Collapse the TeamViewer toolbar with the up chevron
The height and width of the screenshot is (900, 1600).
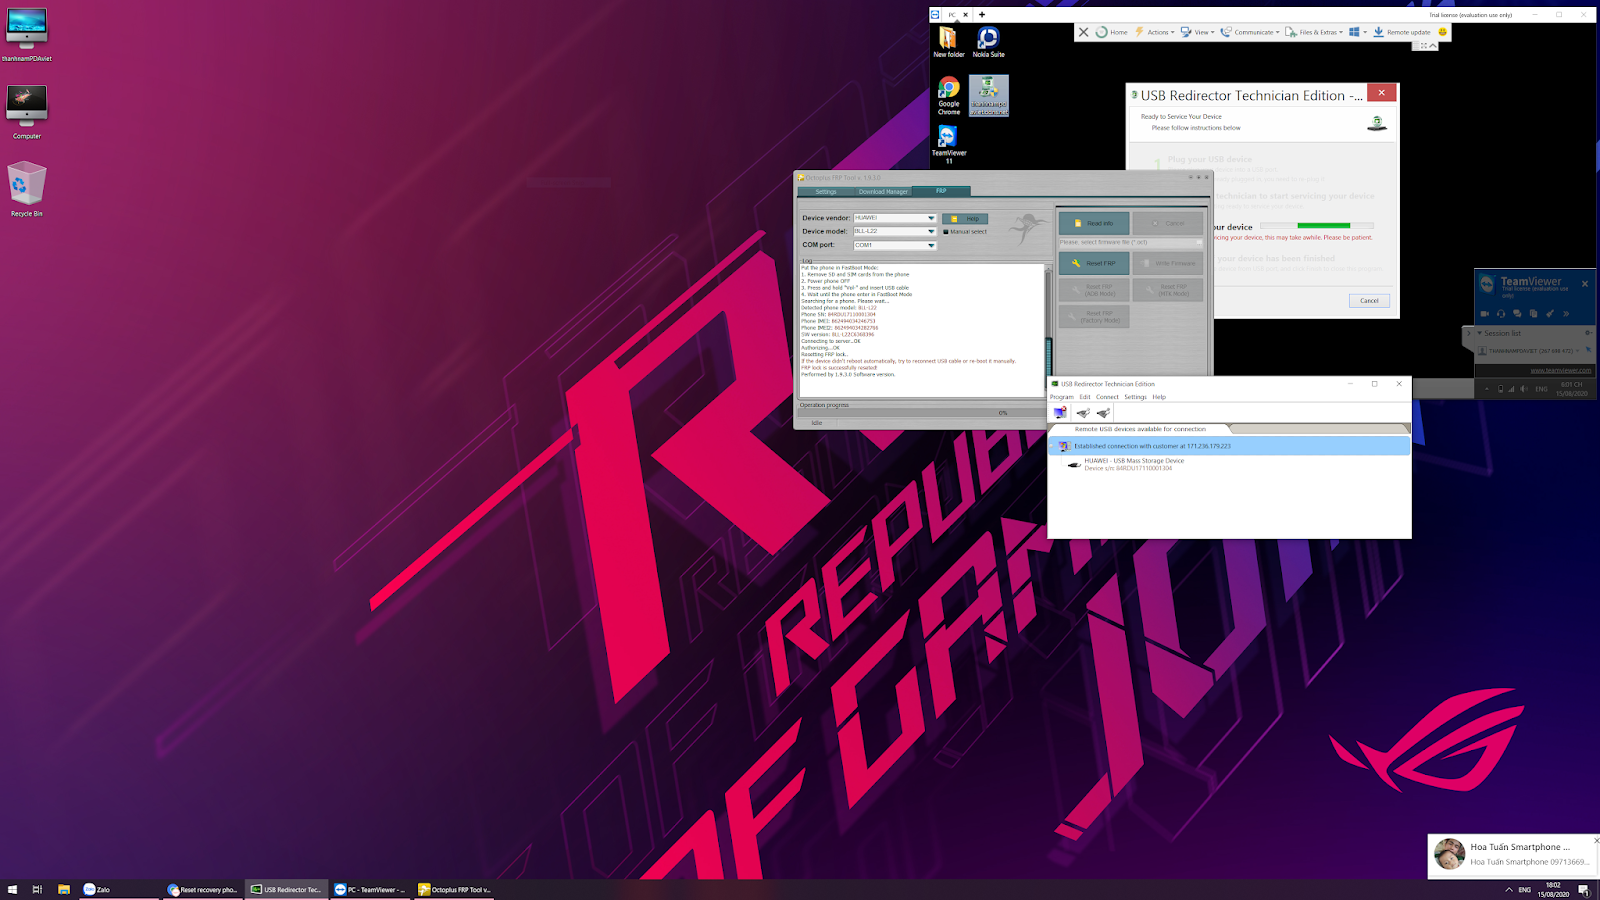(x=1433, y=45)
